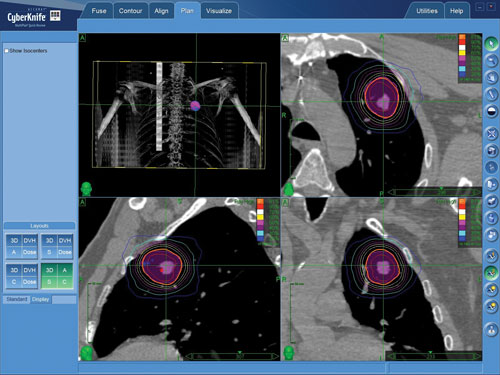
Task: Choose the 3D DVH A Dose layout
Action: [x=22, y=246]
